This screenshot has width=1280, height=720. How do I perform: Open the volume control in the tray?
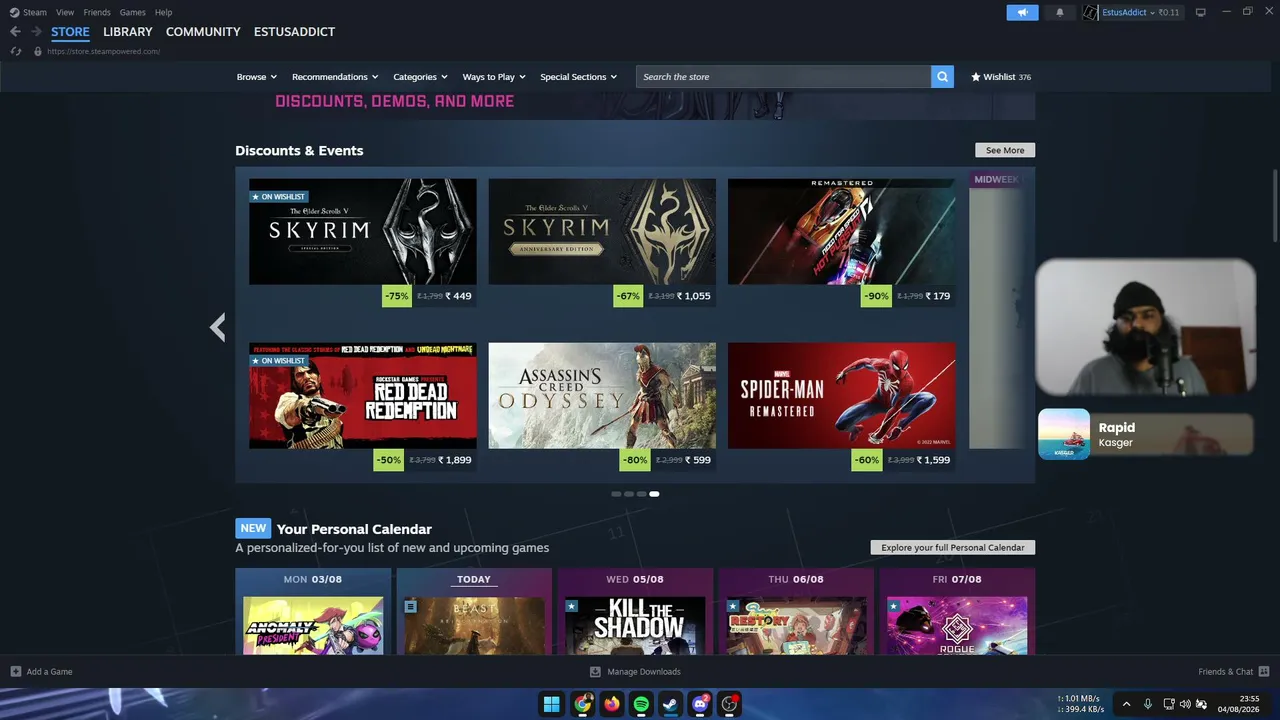click(1185, 704)
